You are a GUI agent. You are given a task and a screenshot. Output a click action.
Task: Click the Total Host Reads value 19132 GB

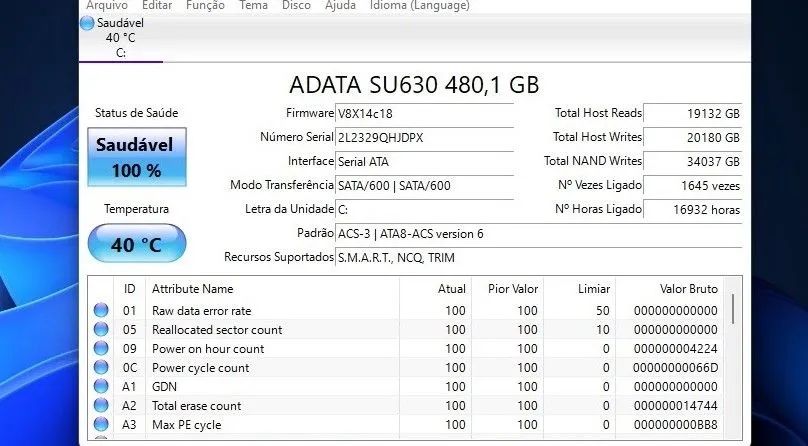click(x=693, y=114)
